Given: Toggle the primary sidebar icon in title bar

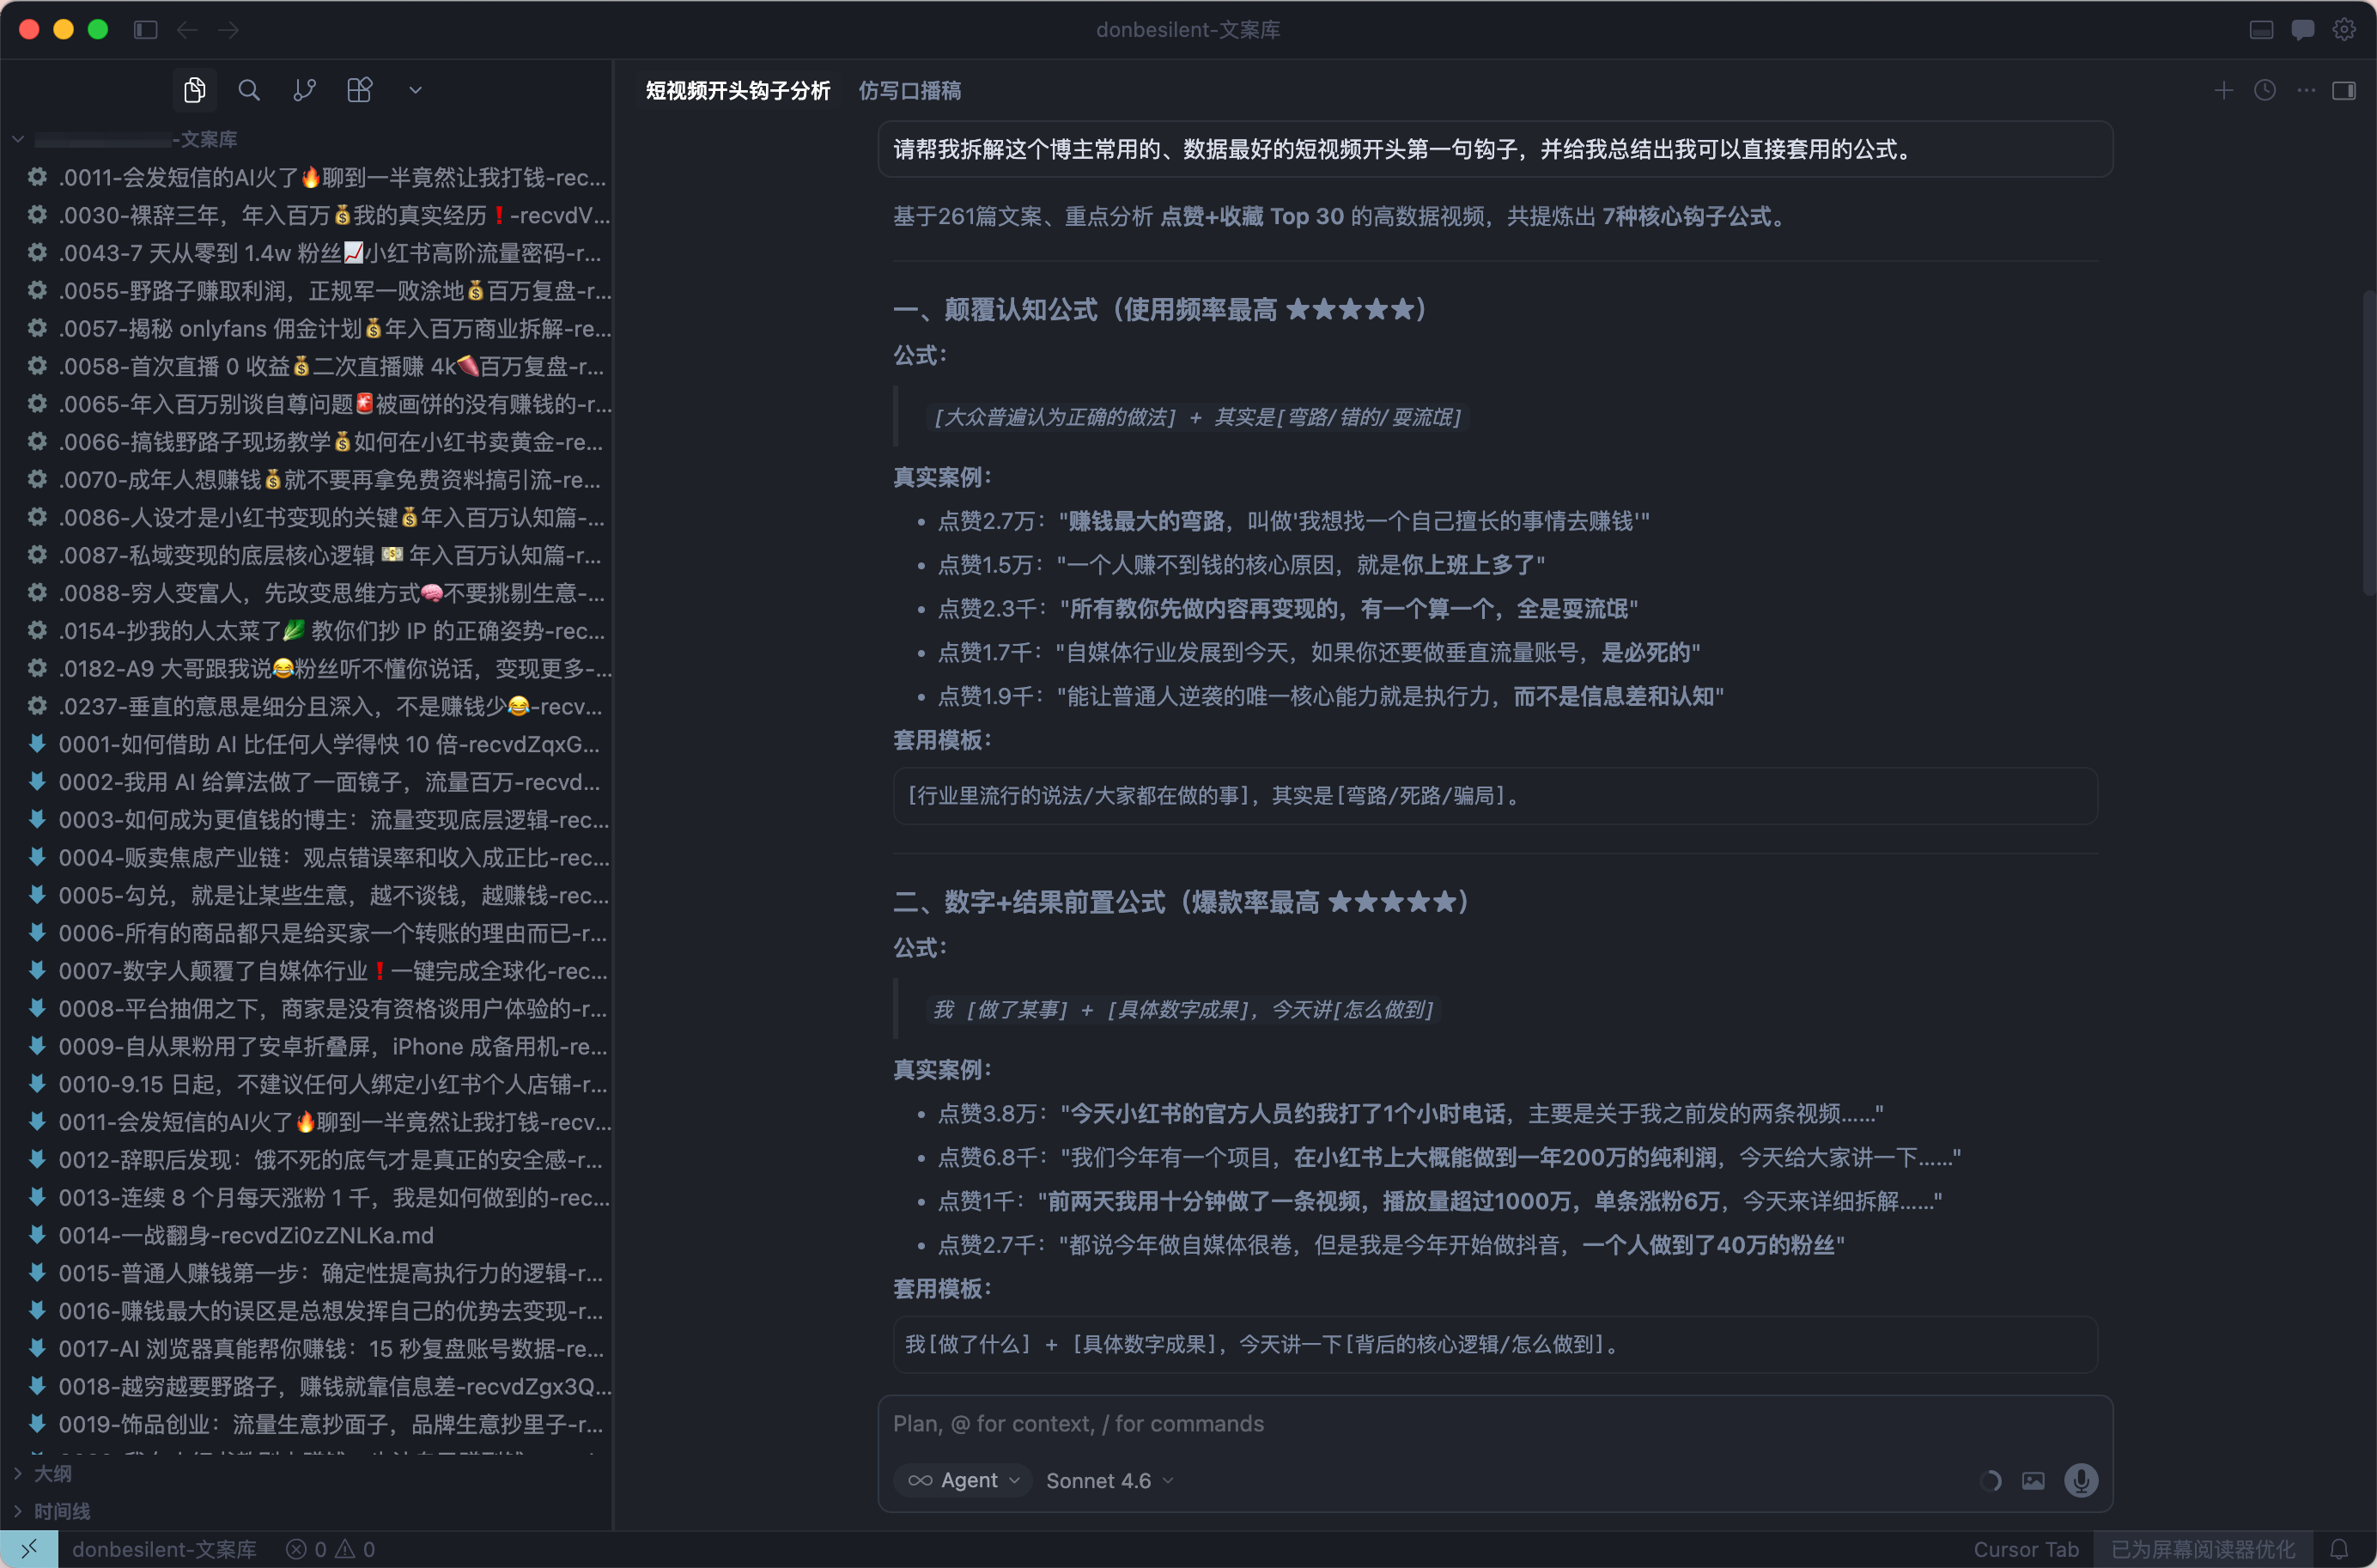Looking at the screenshot, I should coord(146,30).
